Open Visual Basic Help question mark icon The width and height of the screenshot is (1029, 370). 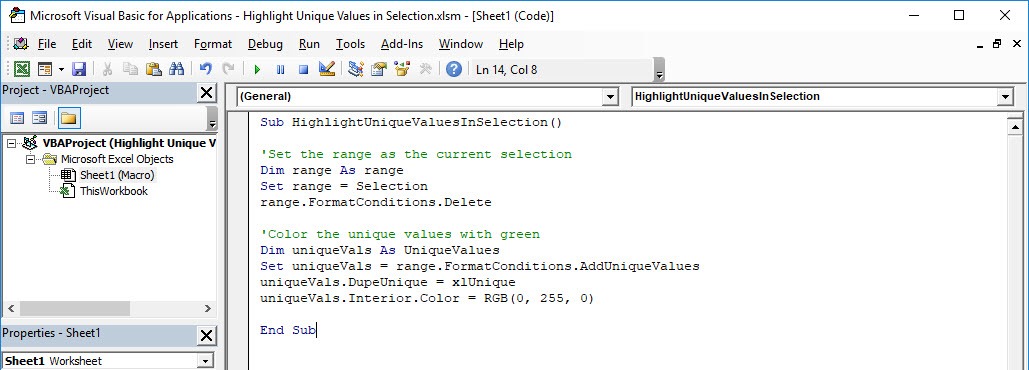453,70
